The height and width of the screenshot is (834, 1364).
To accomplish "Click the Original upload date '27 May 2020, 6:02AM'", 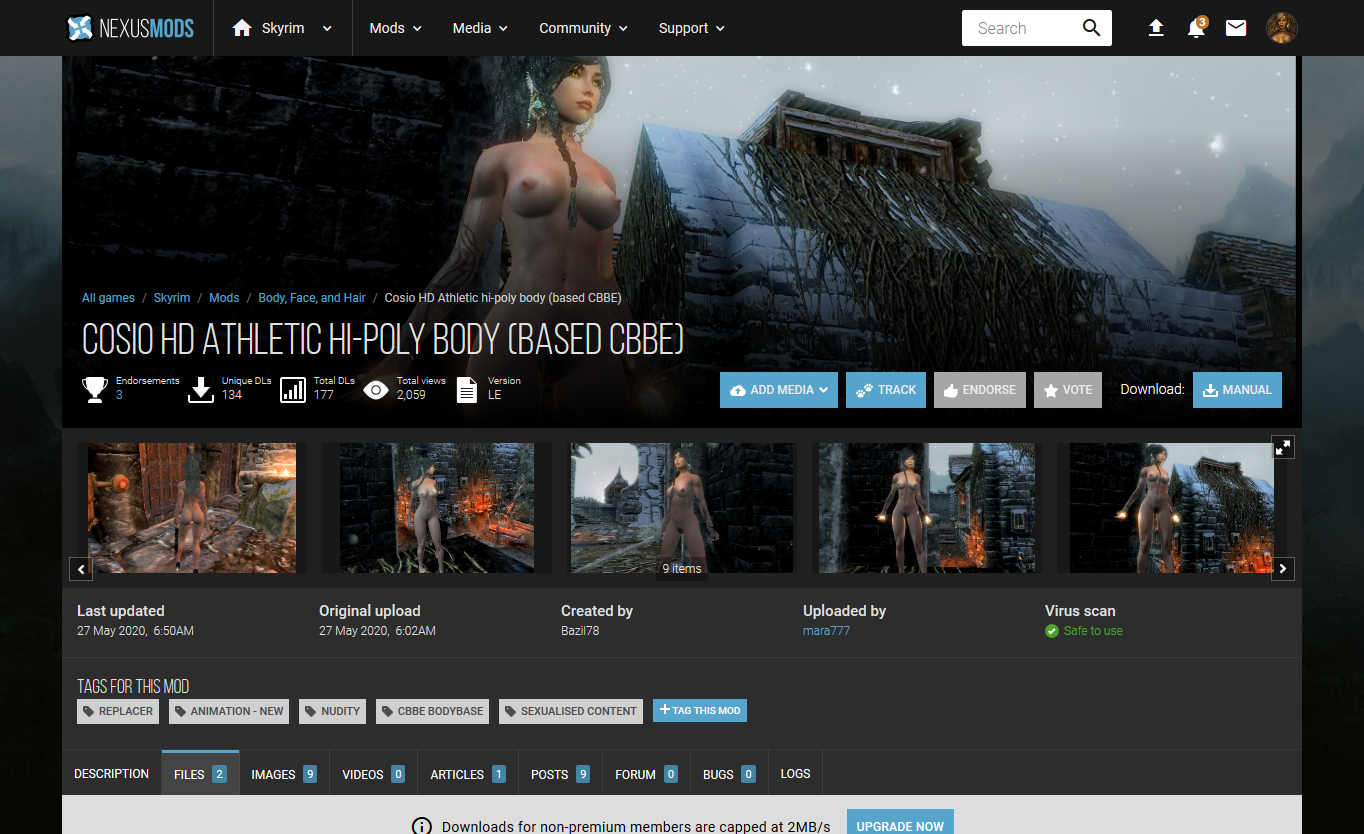I will point(377,631).
